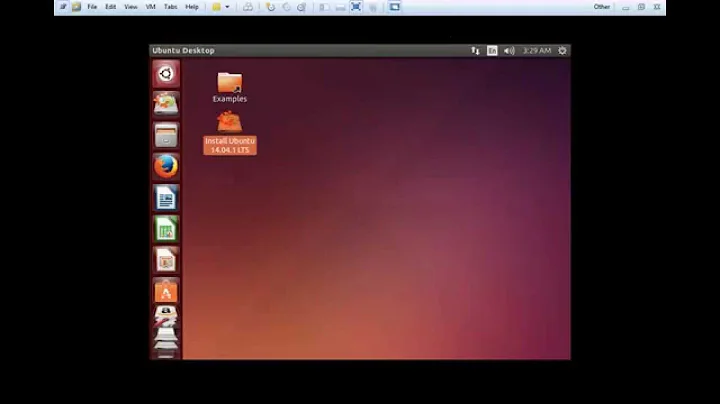Open the snapshot manager toolbar icon
The image size is (720, 404).
tap(302, 7)
